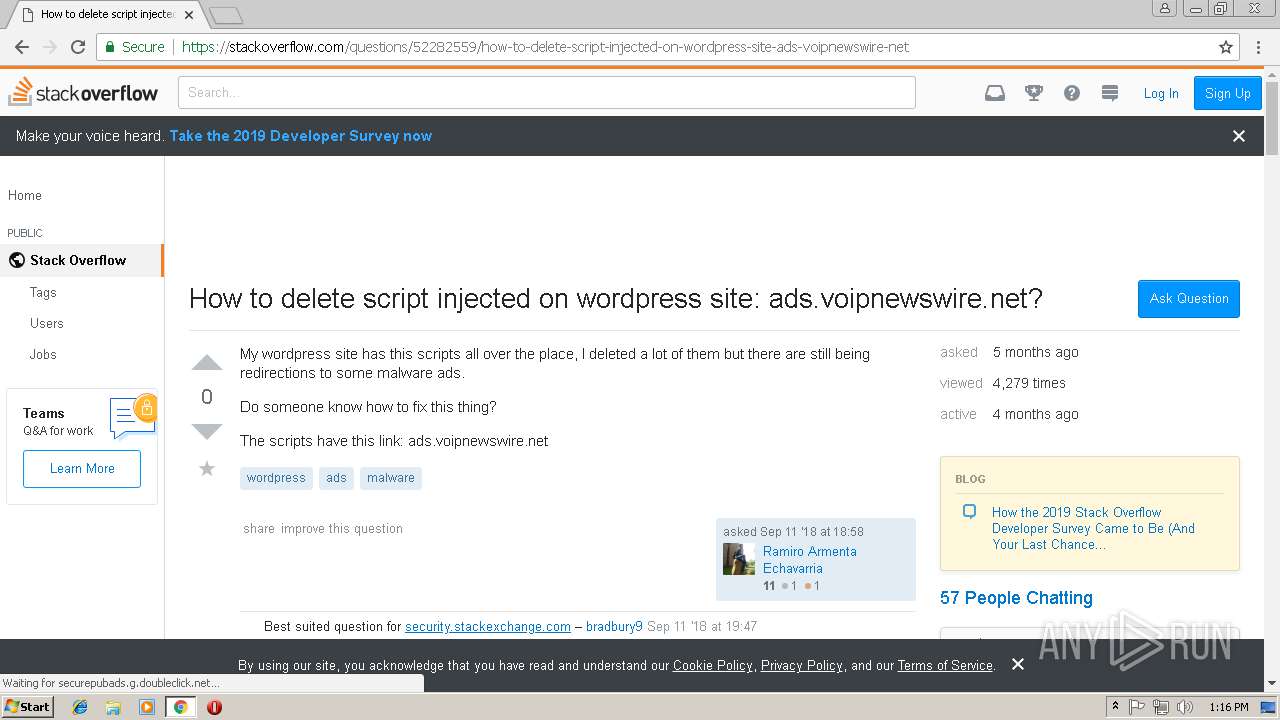Click Learn More about Teams
The width and height of the screenshot is (1280, 720).
[82, 468]
